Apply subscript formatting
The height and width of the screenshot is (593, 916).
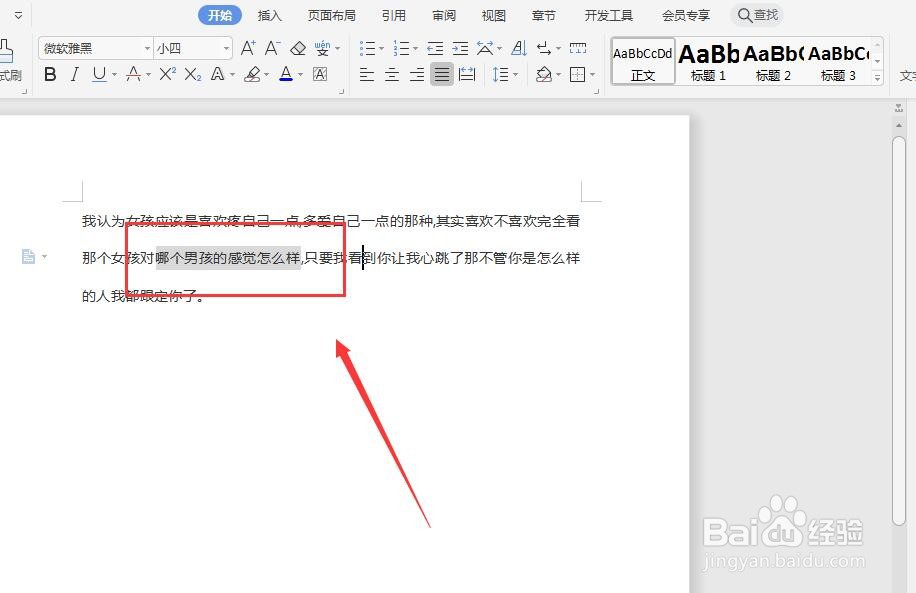(x=192, y=74)
